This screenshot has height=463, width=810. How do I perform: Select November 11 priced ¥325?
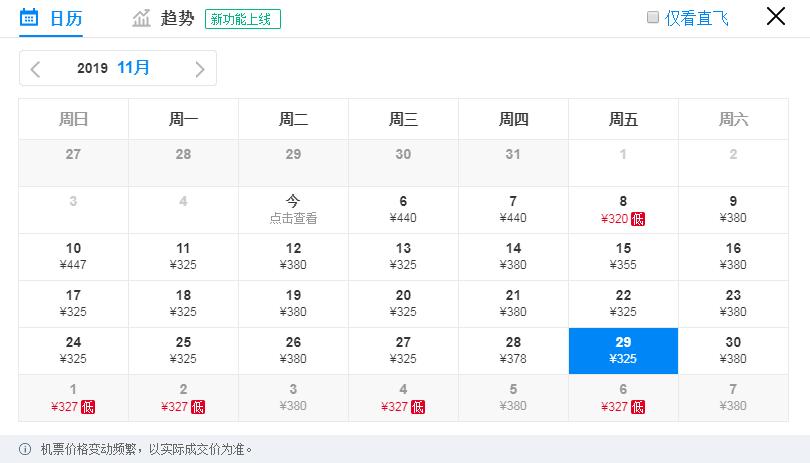[x=183, y=257]
